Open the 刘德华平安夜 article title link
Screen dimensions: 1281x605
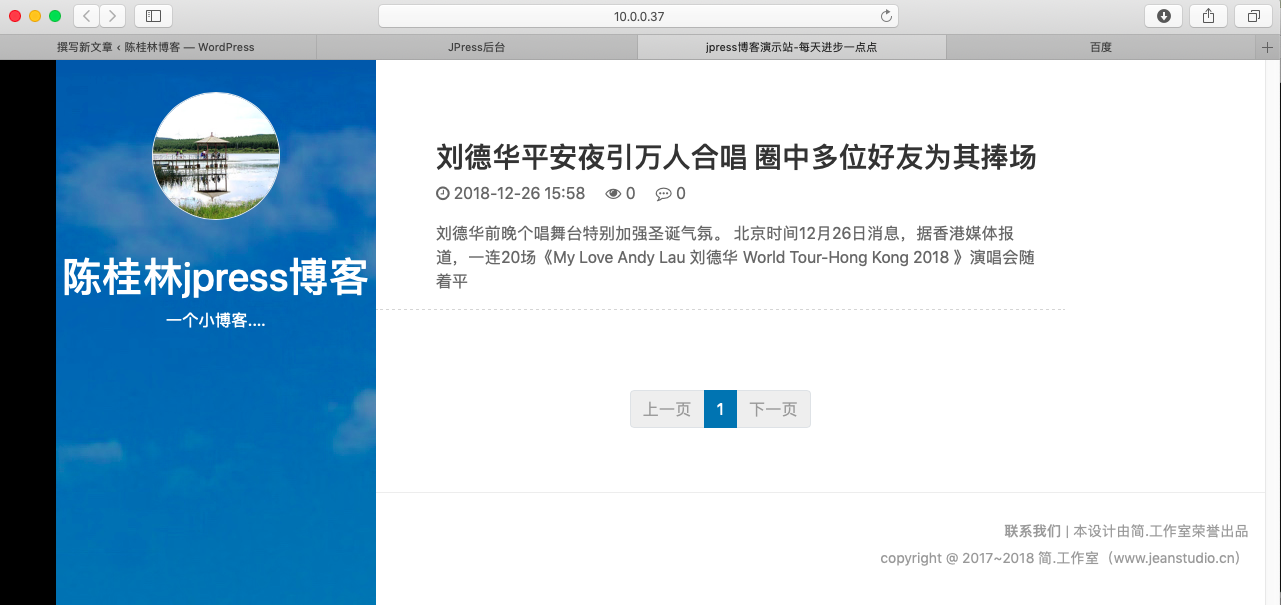[x=735, y=157]
